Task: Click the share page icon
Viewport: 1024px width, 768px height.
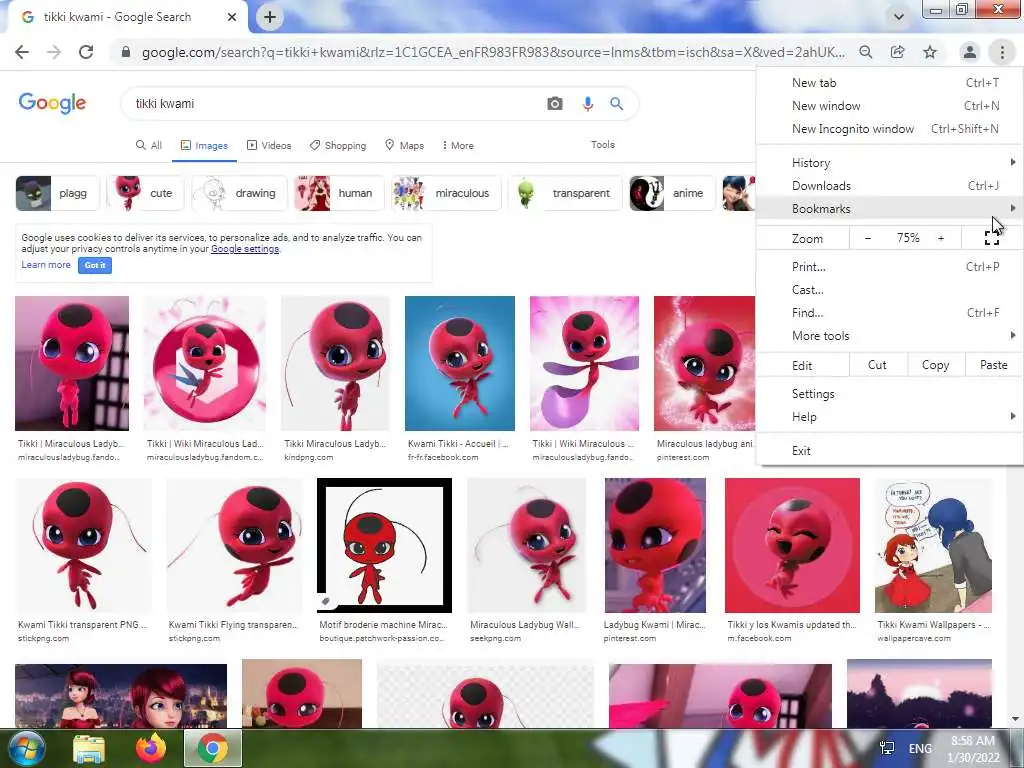Action: [x=898, y=52]
